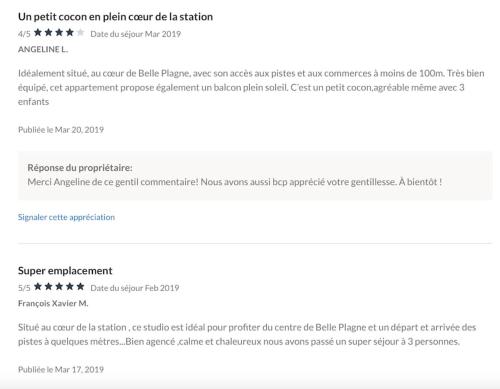The image size is (500, 389).
Task: Click the 4/5 rating score text
Action: [24, 34]
